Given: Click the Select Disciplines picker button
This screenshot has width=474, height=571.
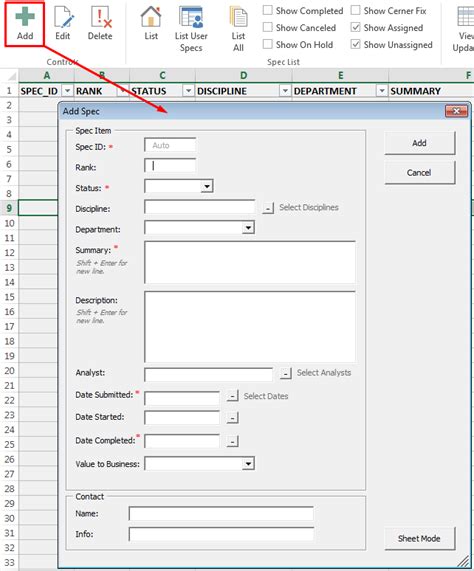Looking at the screenshot, I should tap(268, 208).
